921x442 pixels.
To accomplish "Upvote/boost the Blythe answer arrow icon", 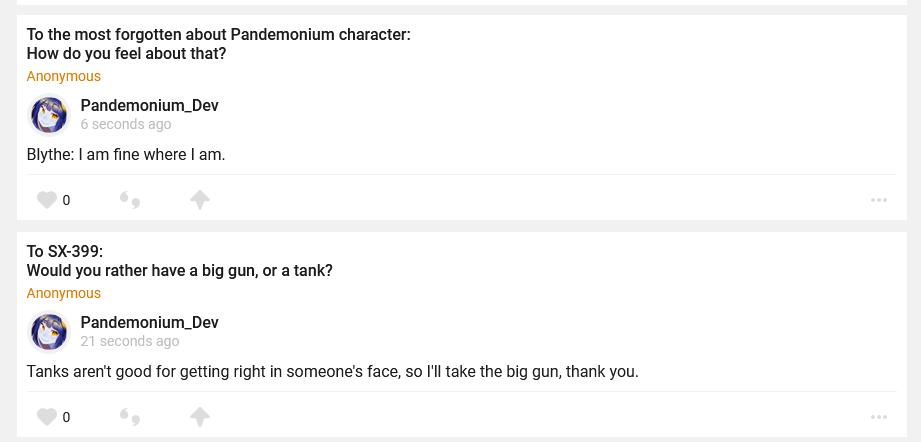I will point(200,200).
